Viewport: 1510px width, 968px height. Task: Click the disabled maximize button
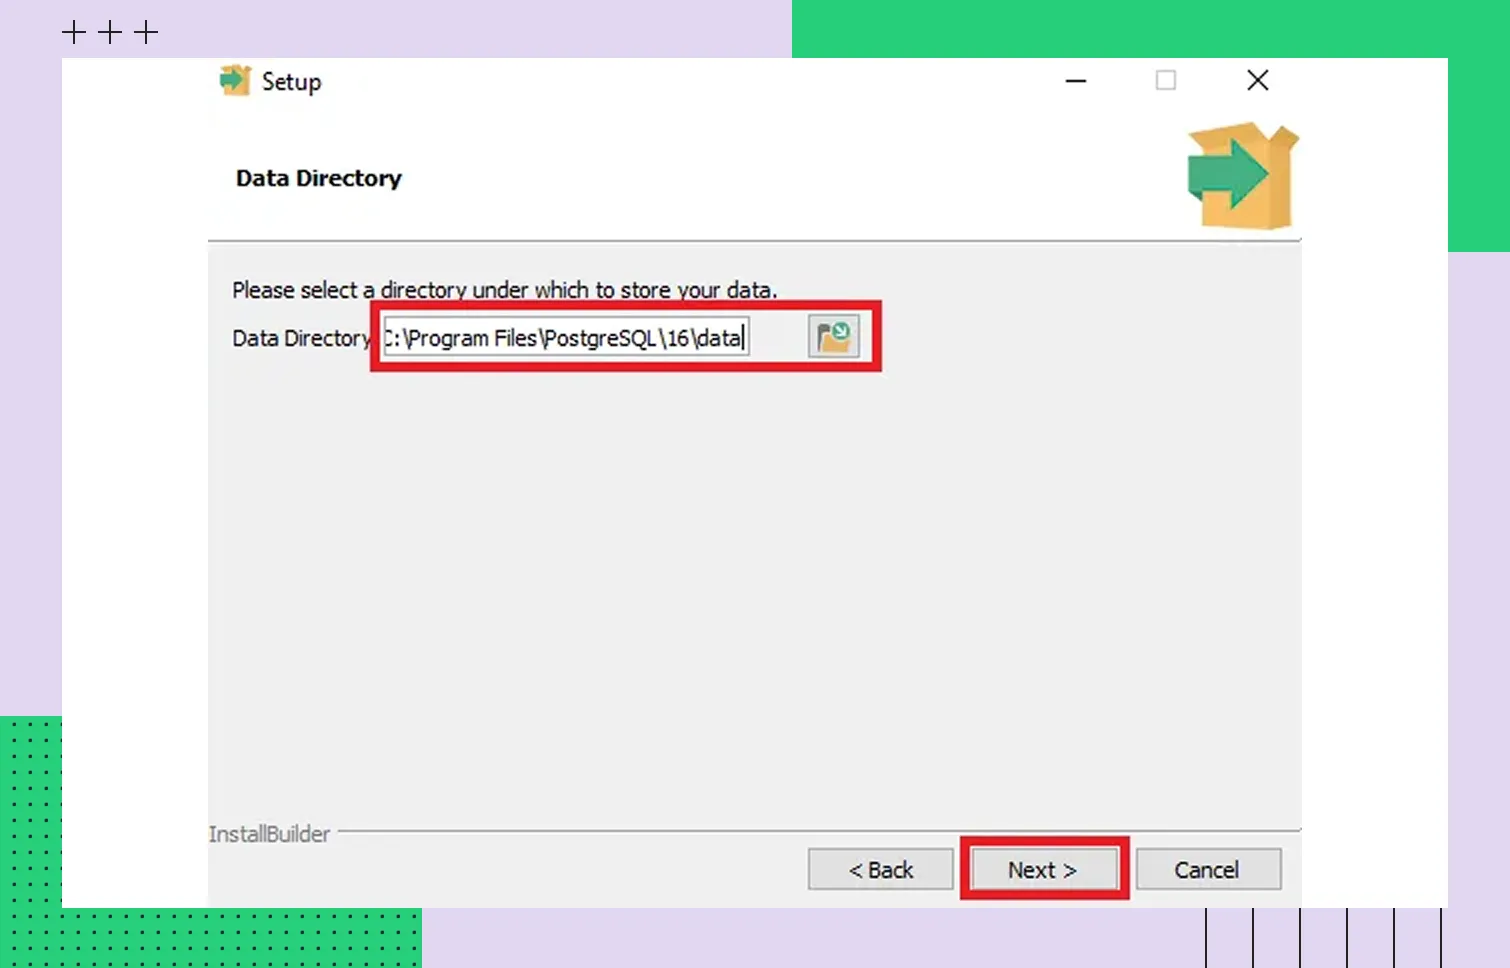click(x=1166, y=81)
